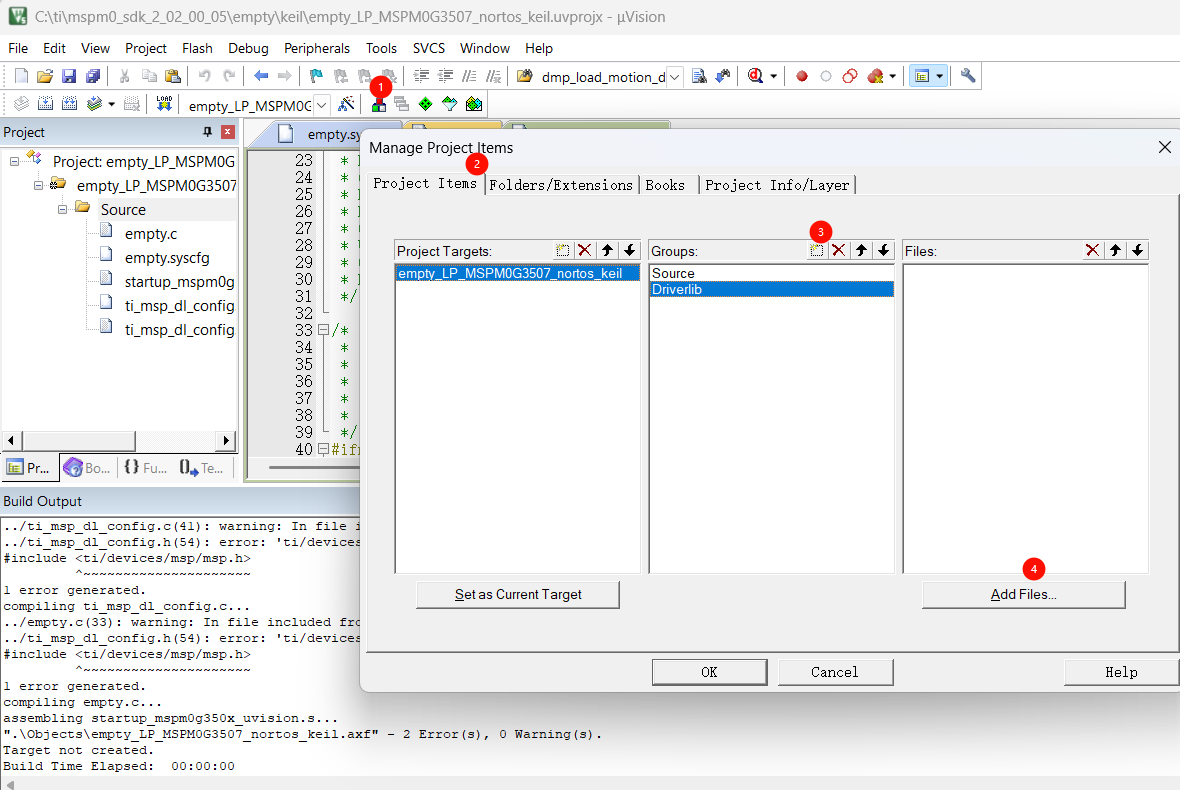Open the target selection dropdown
This screenshot has height=790, width=1180.
tap(322, 105)
